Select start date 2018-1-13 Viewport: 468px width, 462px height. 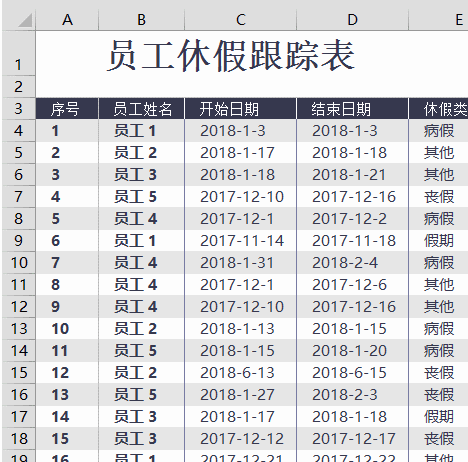point(240,329)
